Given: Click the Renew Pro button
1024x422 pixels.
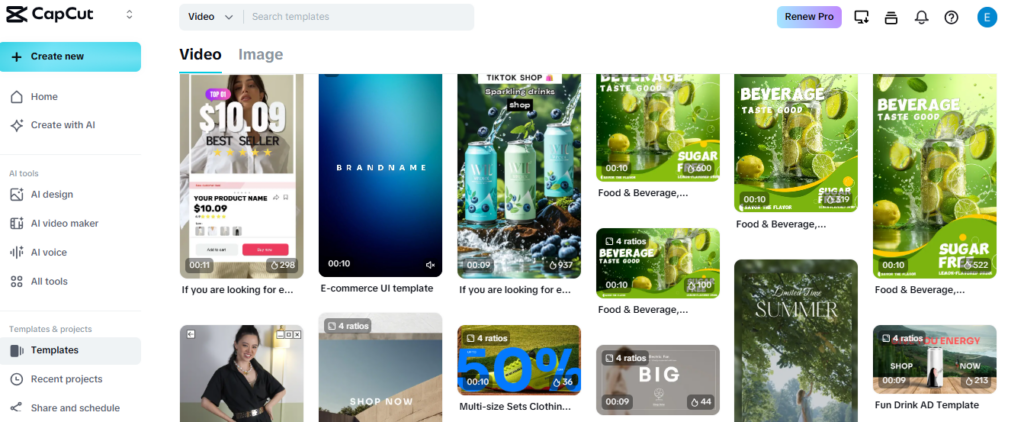Looking at the screenshot, I should pos(809,17).
